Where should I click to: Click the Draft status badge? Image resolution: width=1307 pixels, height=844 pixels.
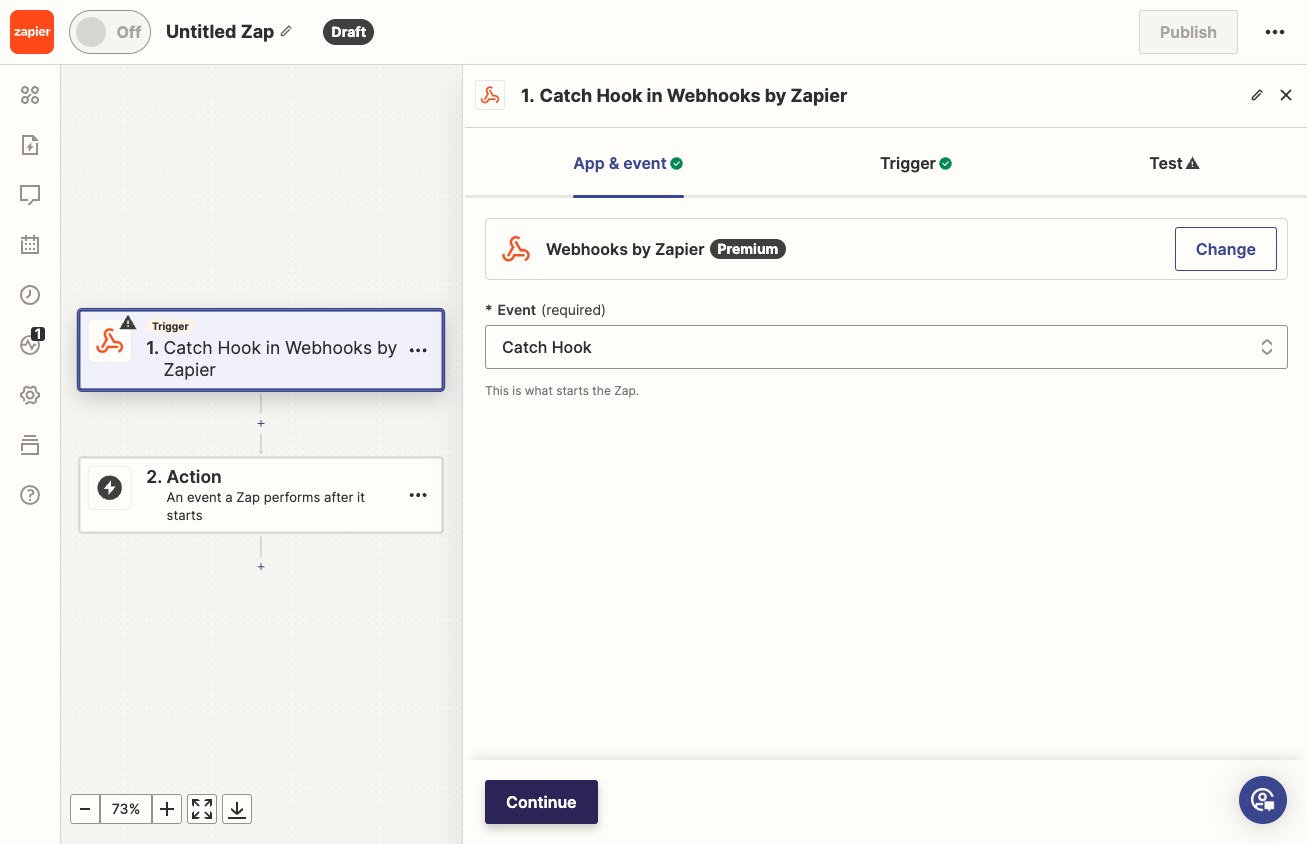[x=348, y=32]
